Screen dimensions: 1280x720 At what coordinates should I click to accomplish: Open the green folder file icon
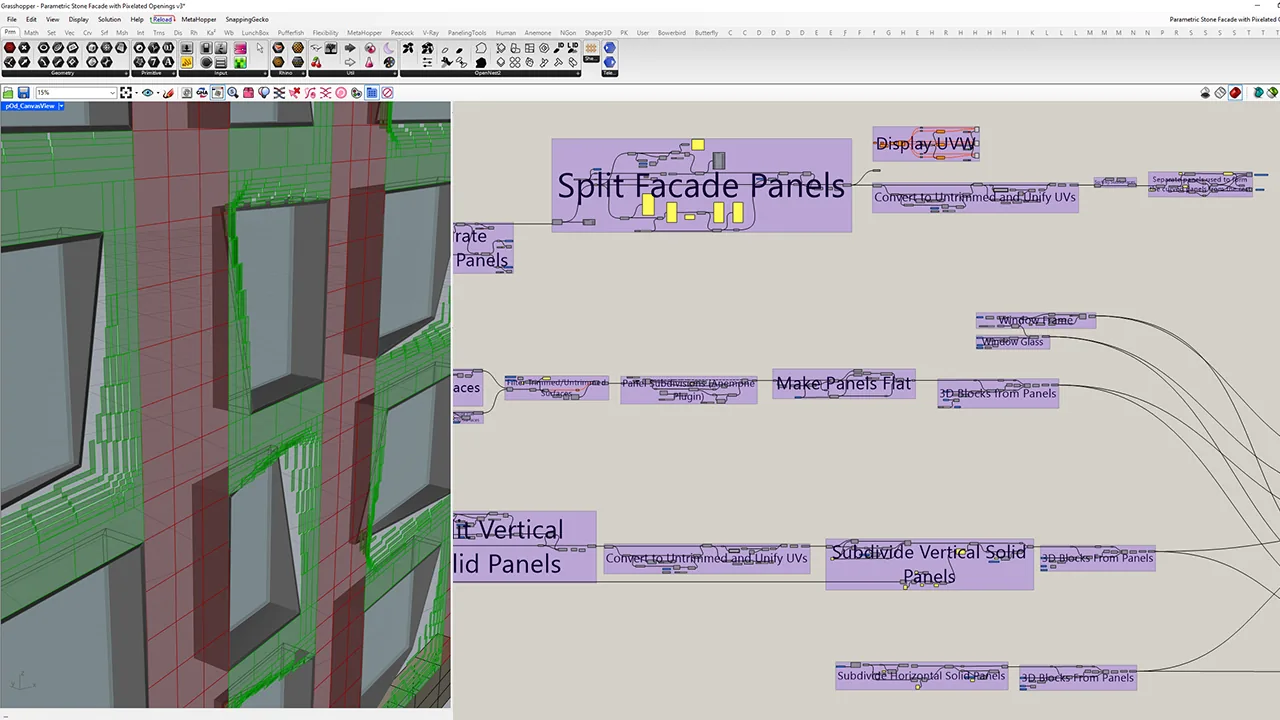pyautogui.click(x=9, y=93)
